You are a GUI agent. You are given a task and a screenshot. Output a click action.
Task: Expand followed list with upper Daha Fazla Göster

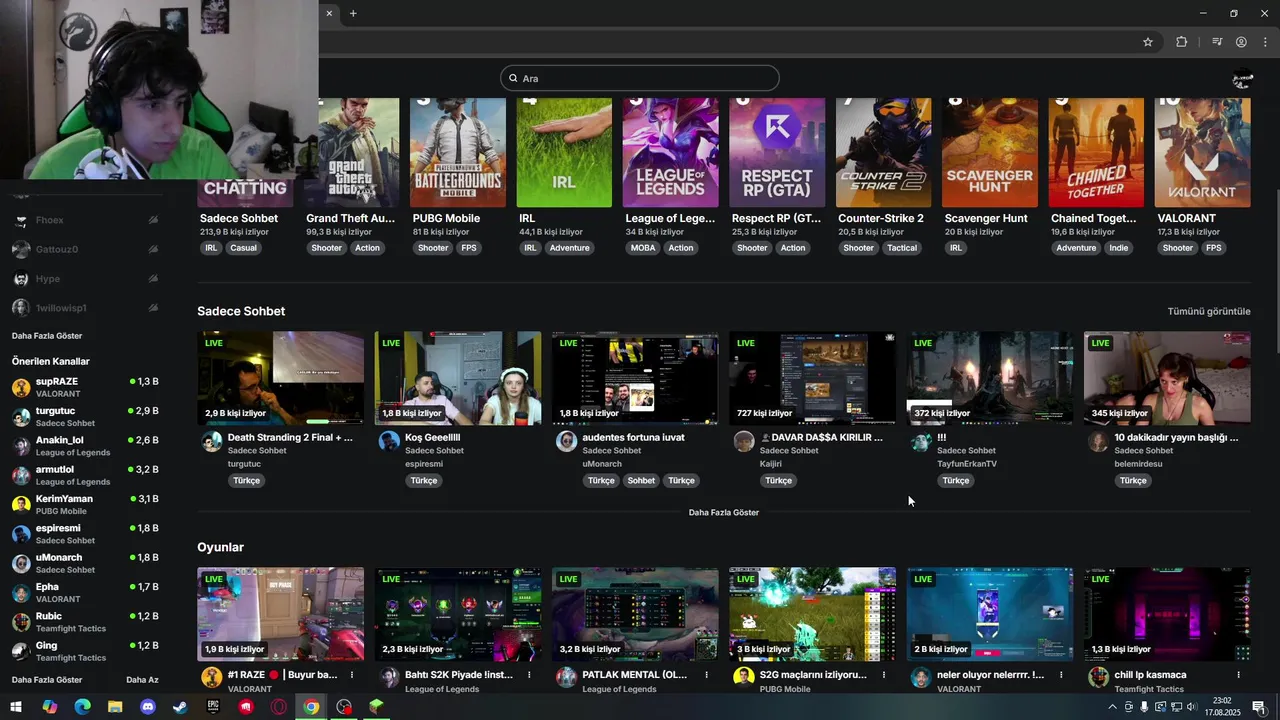[x=47, y=336]
